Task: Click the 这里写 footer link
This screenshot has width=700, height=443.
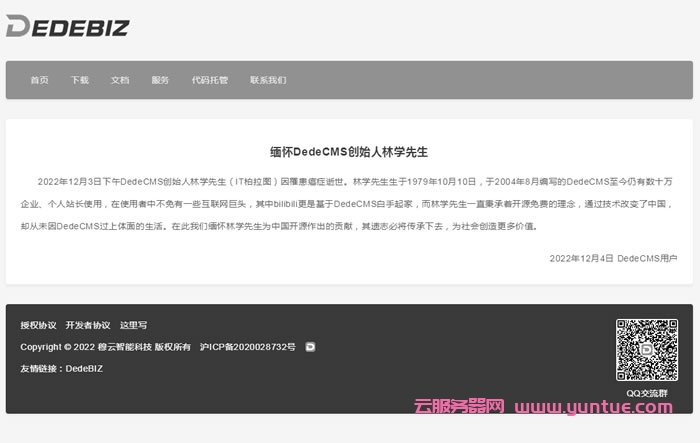Action: tap(133, 325)
